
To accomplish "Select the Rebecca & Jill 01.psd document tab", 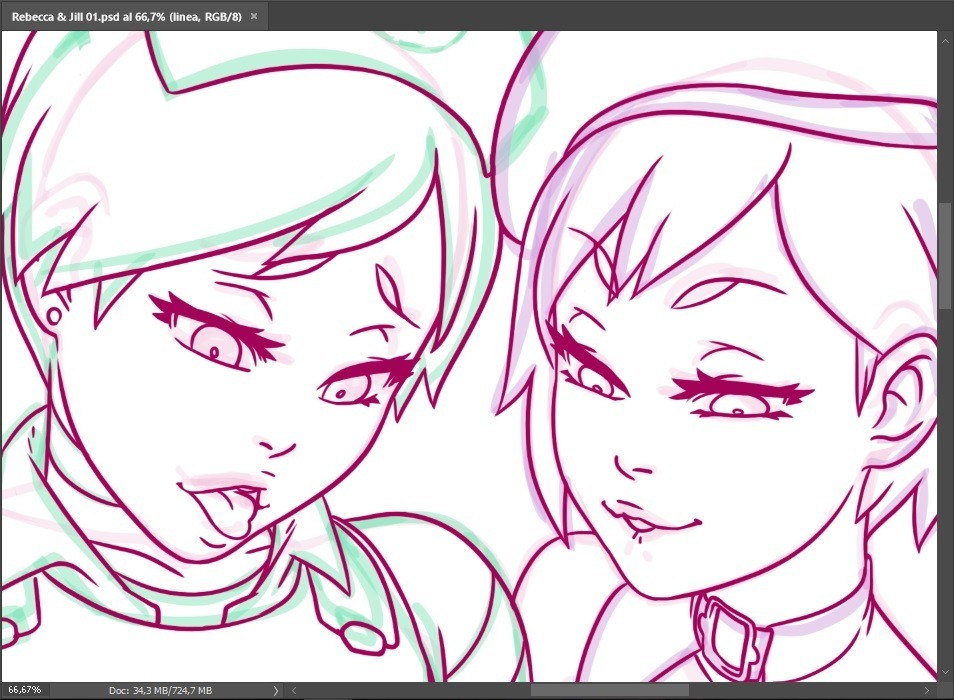I will coord(134,16).
